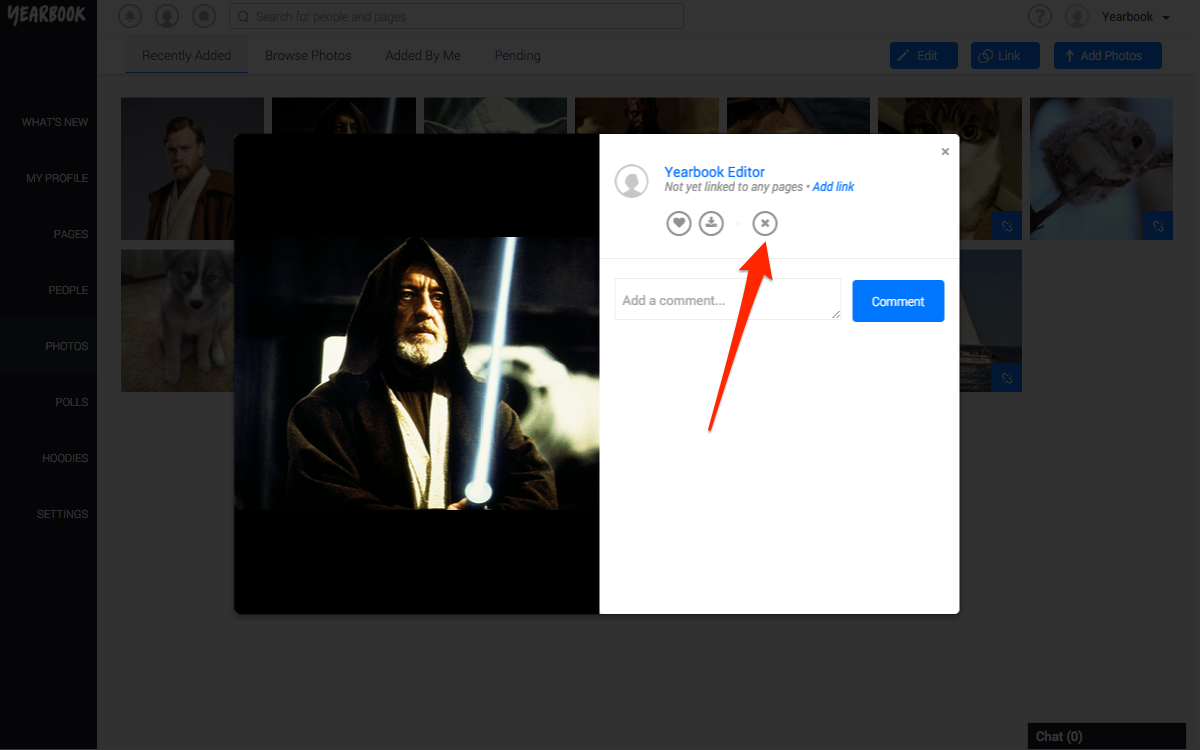Open the puppy photo thumbnail
The height and width of the screenshot is (750, 1200).
177,320
